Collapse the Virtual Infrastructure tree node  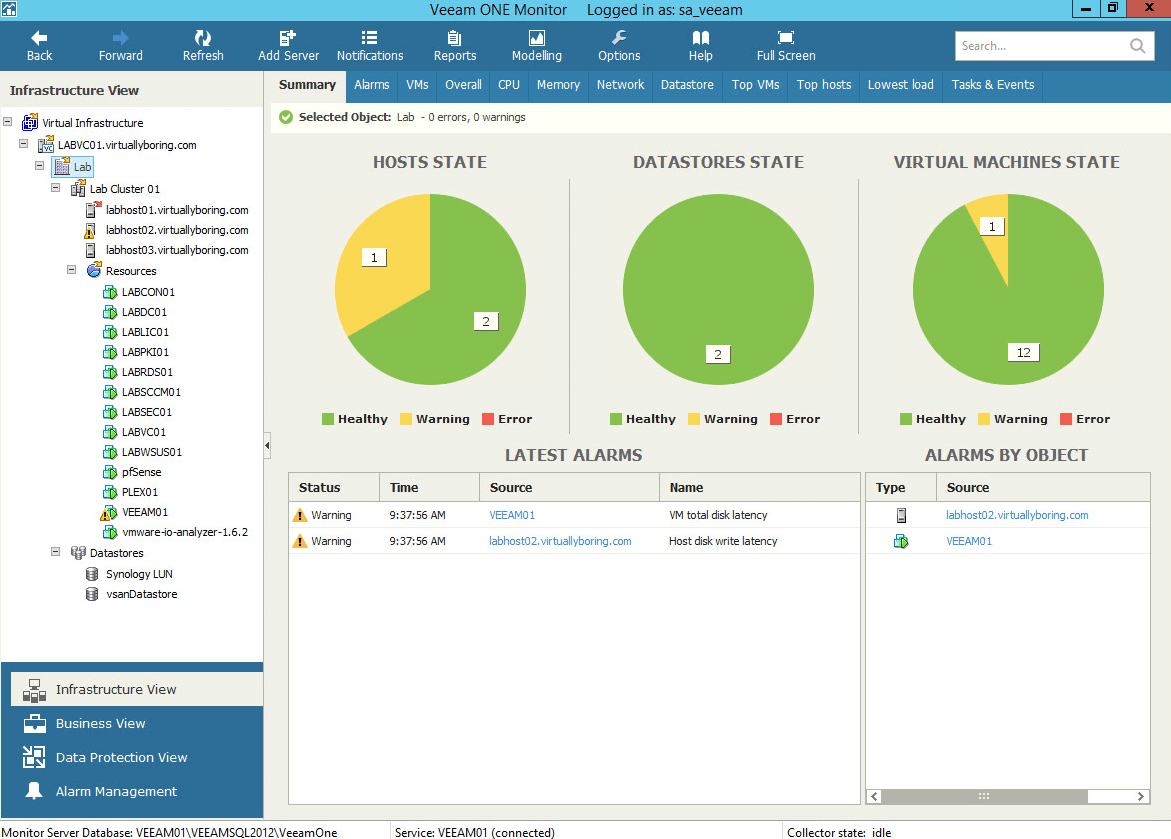(x=7, y=122)
